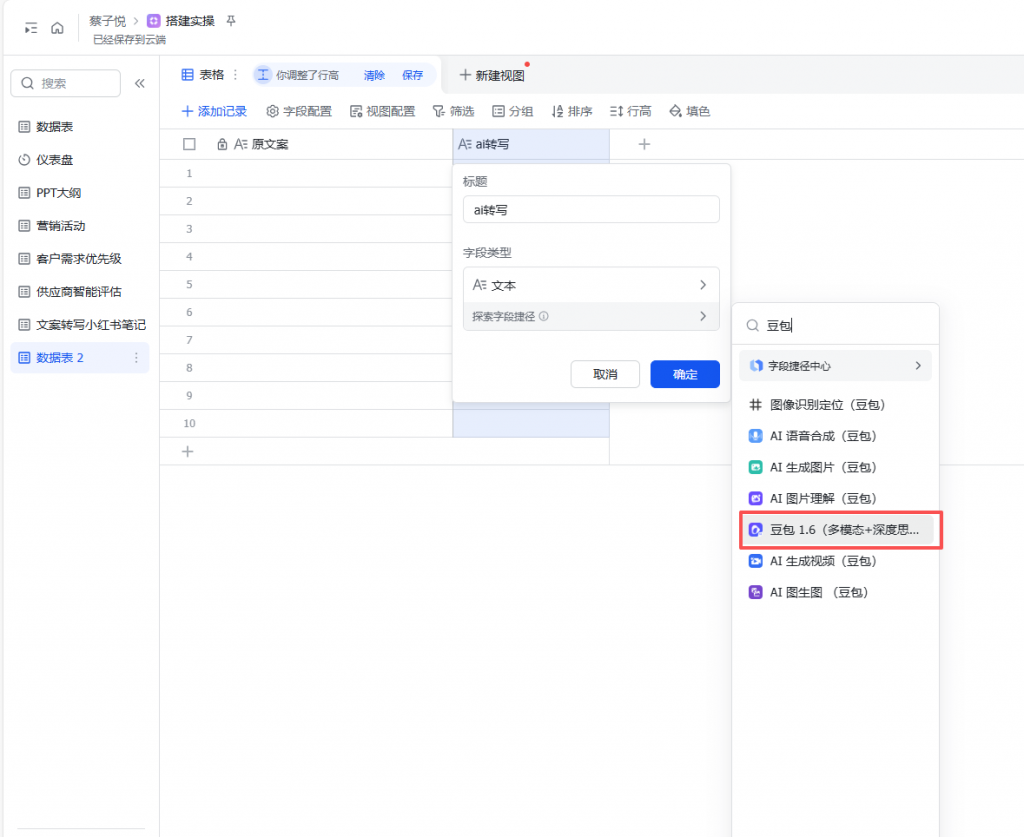Open 填色 fill color tool
1024x837 pixels.
690,111
